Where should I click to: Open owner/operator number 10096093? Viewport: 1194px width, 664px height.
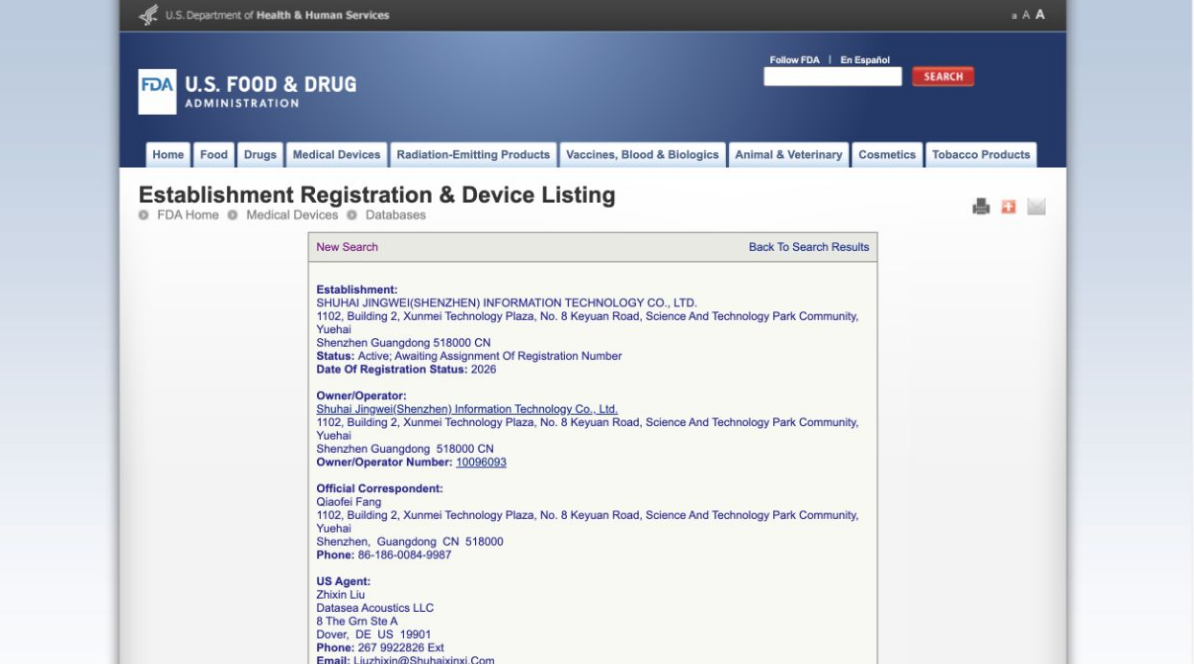point(481,462)
